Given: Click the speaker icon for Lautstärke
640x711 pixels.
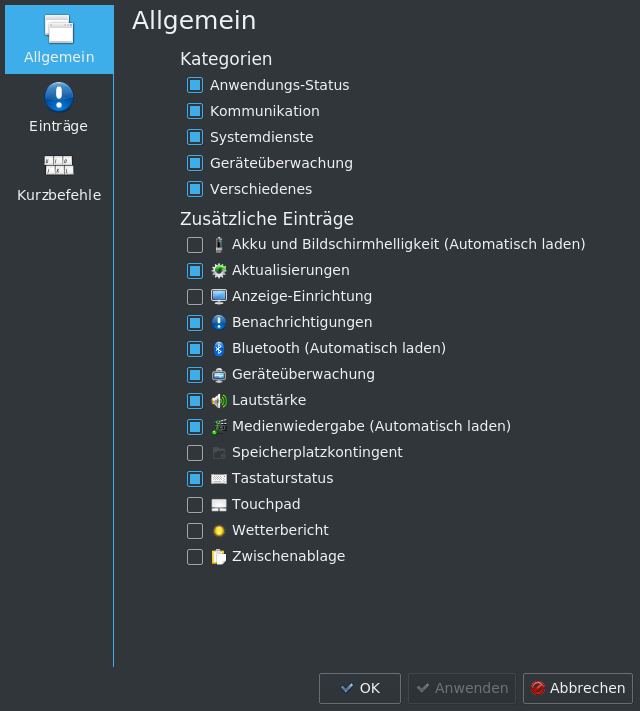Looking at the screenshot, I should pos(219,401).
